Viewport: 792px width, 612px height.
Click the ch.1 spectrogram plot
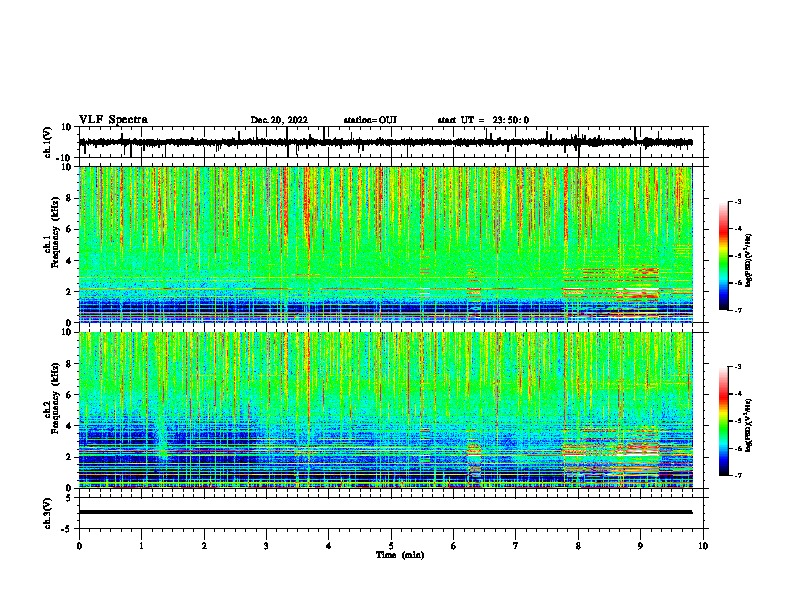coord(386,244)
